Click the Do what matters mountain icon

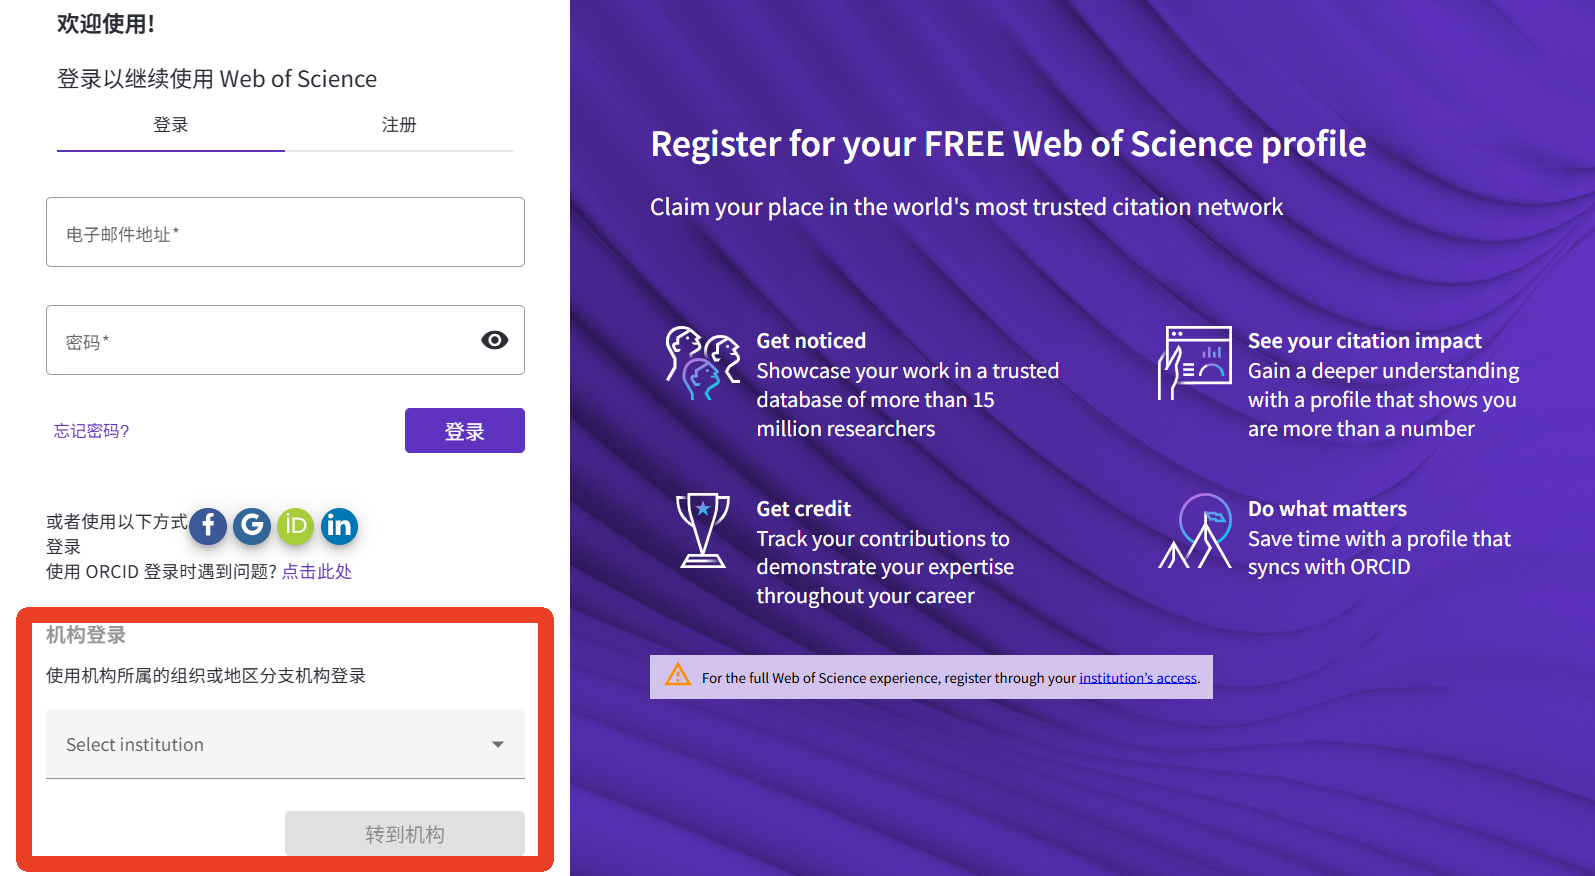click(x=1196, y=531)
